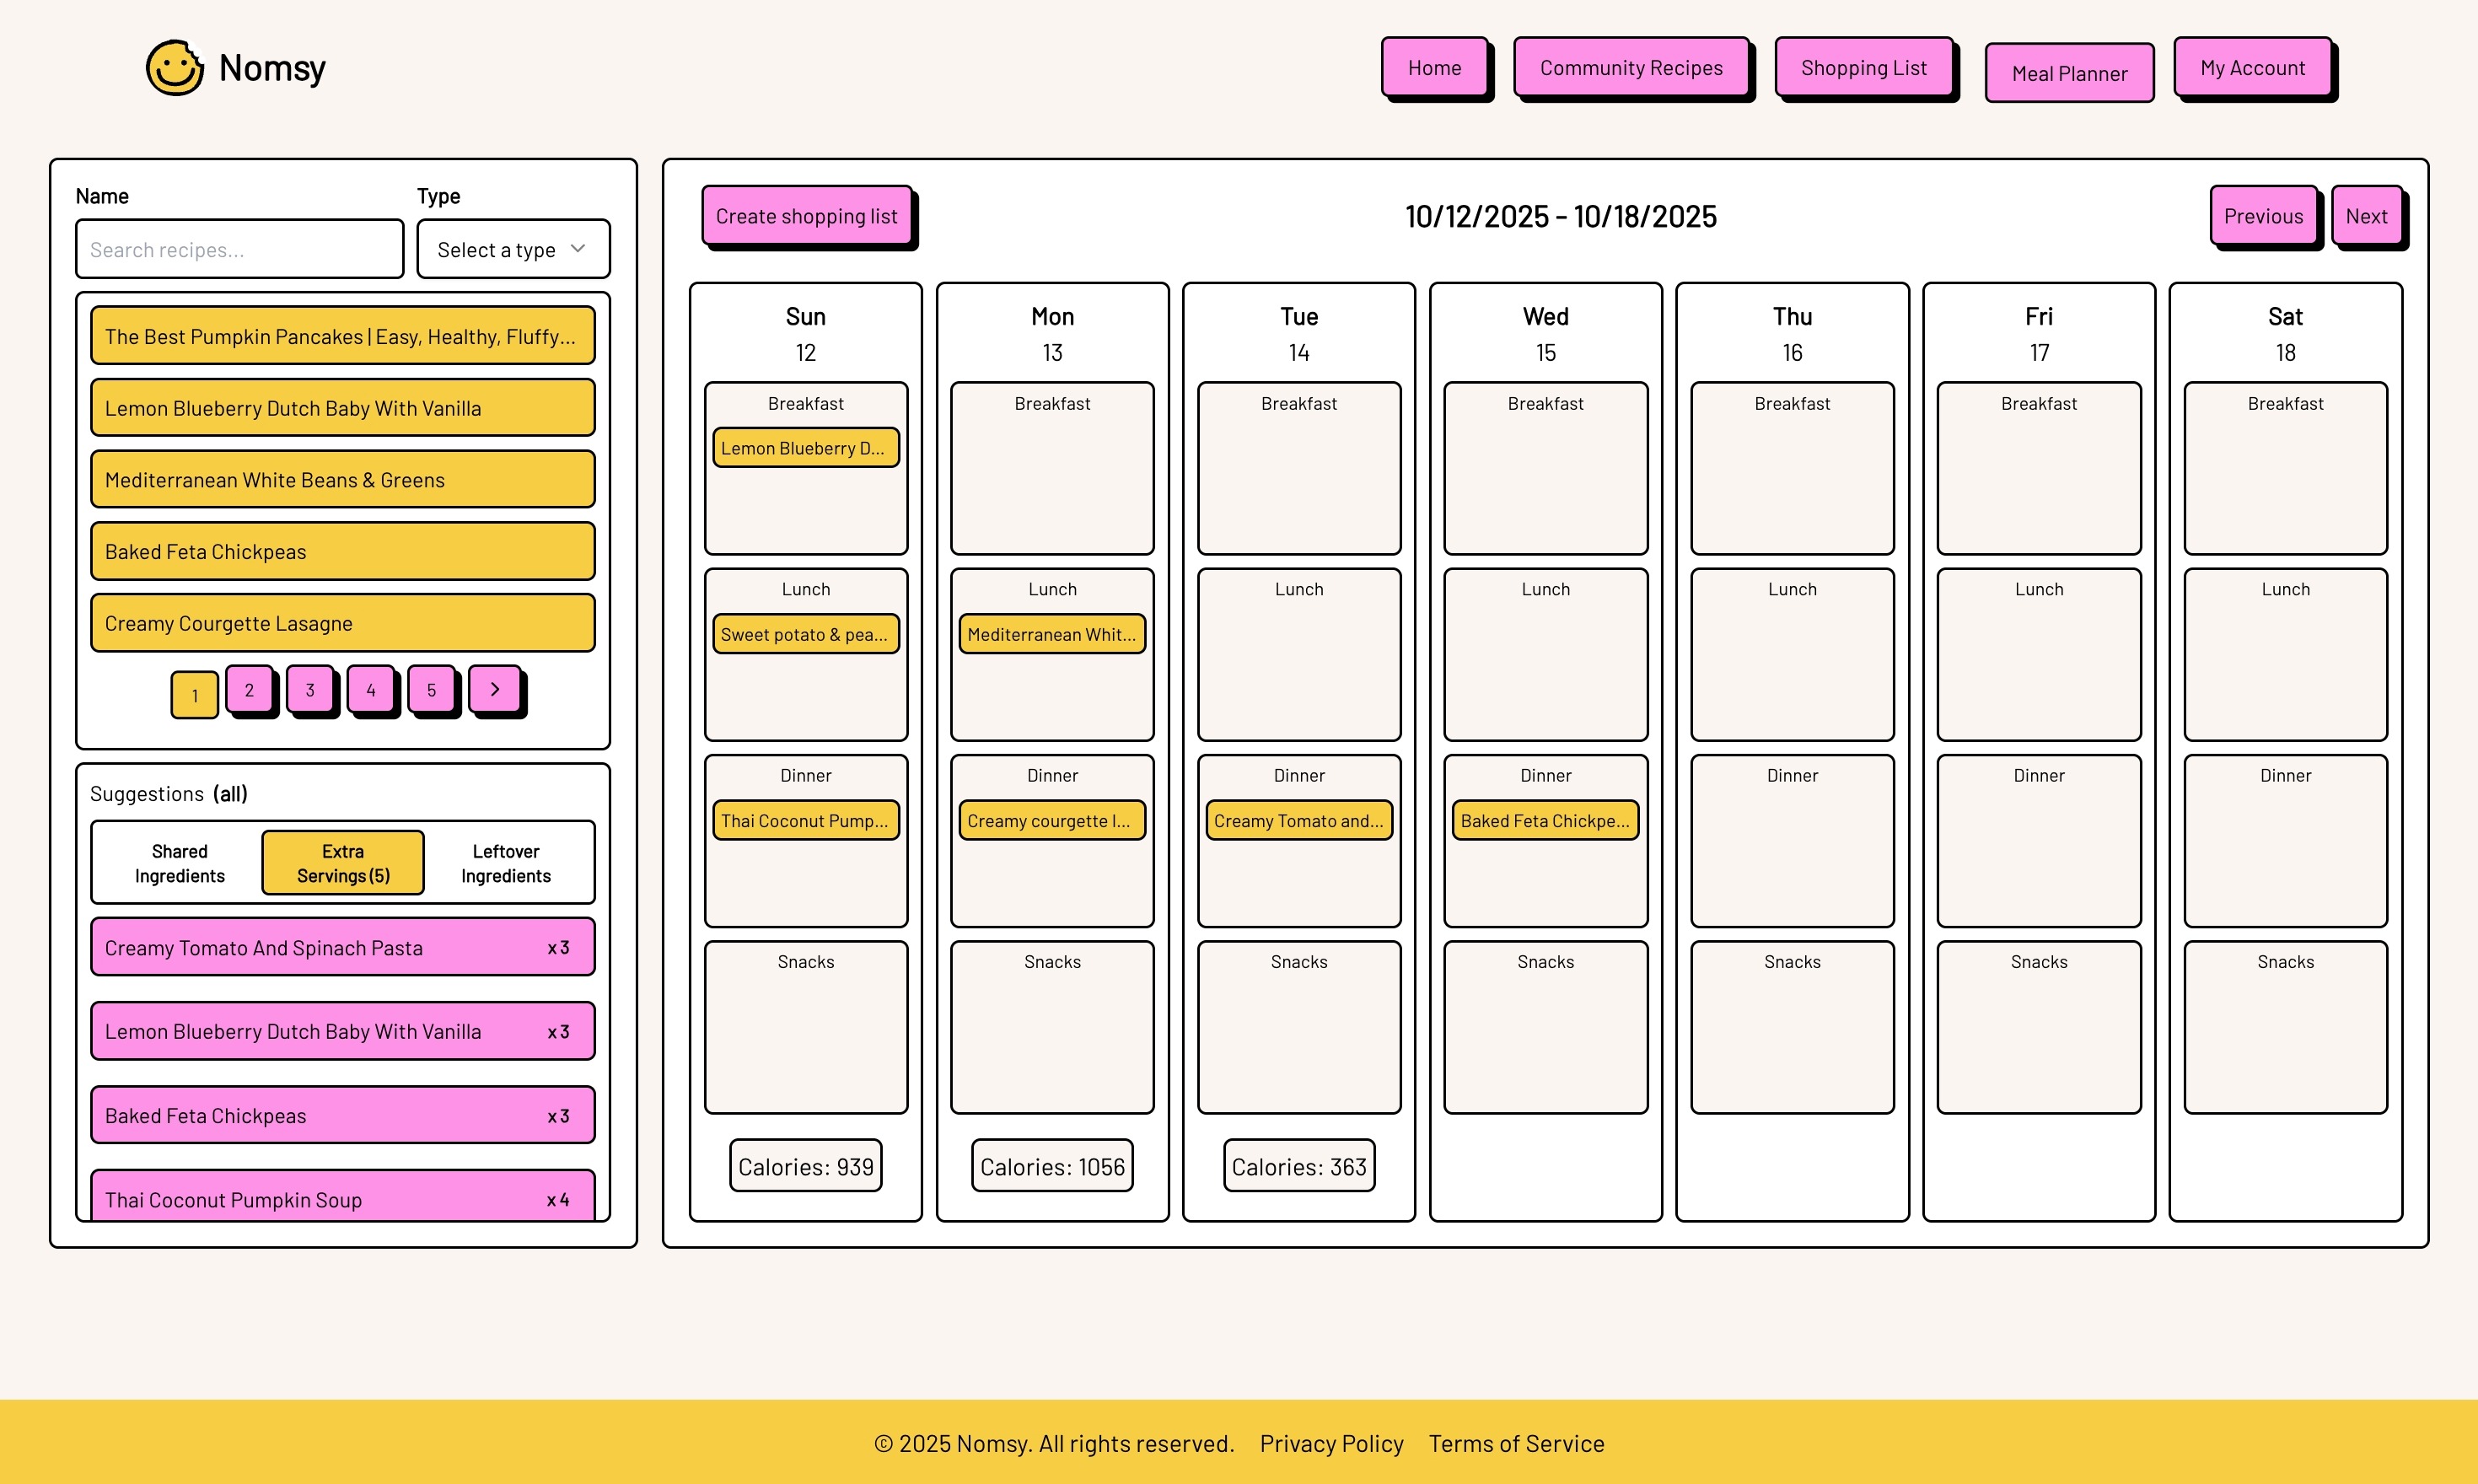Go to the Next week
The width and height of the screenshot is (2478, 1484).
tap(2365, 216)
